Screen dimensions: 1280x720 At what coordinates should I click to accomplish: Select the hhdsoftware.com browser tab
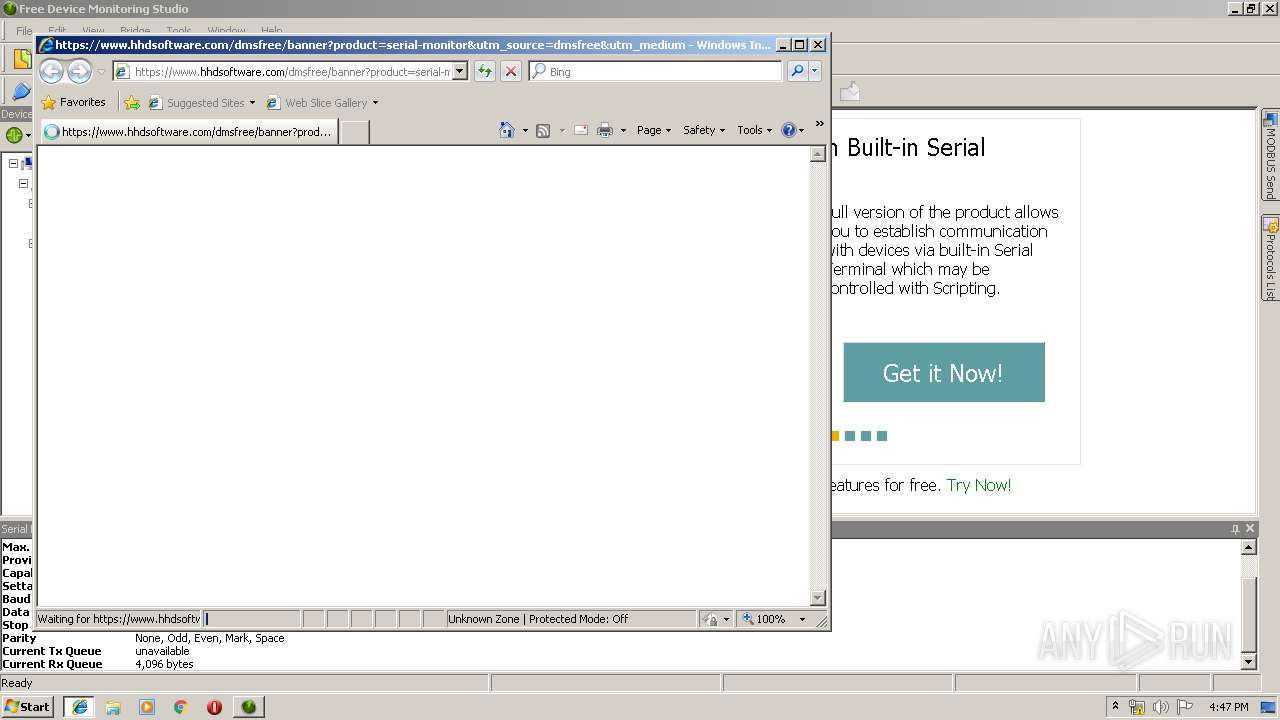click(188, 132)
